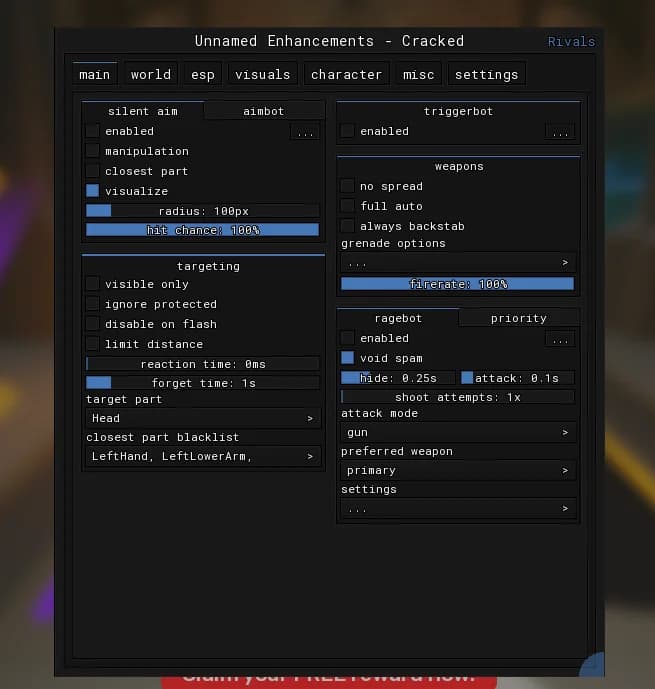Viewport: 655px width, 689px height.
Task: Click the resize grip at window corner
Action: pyautogui.click(x=593, y=664)
